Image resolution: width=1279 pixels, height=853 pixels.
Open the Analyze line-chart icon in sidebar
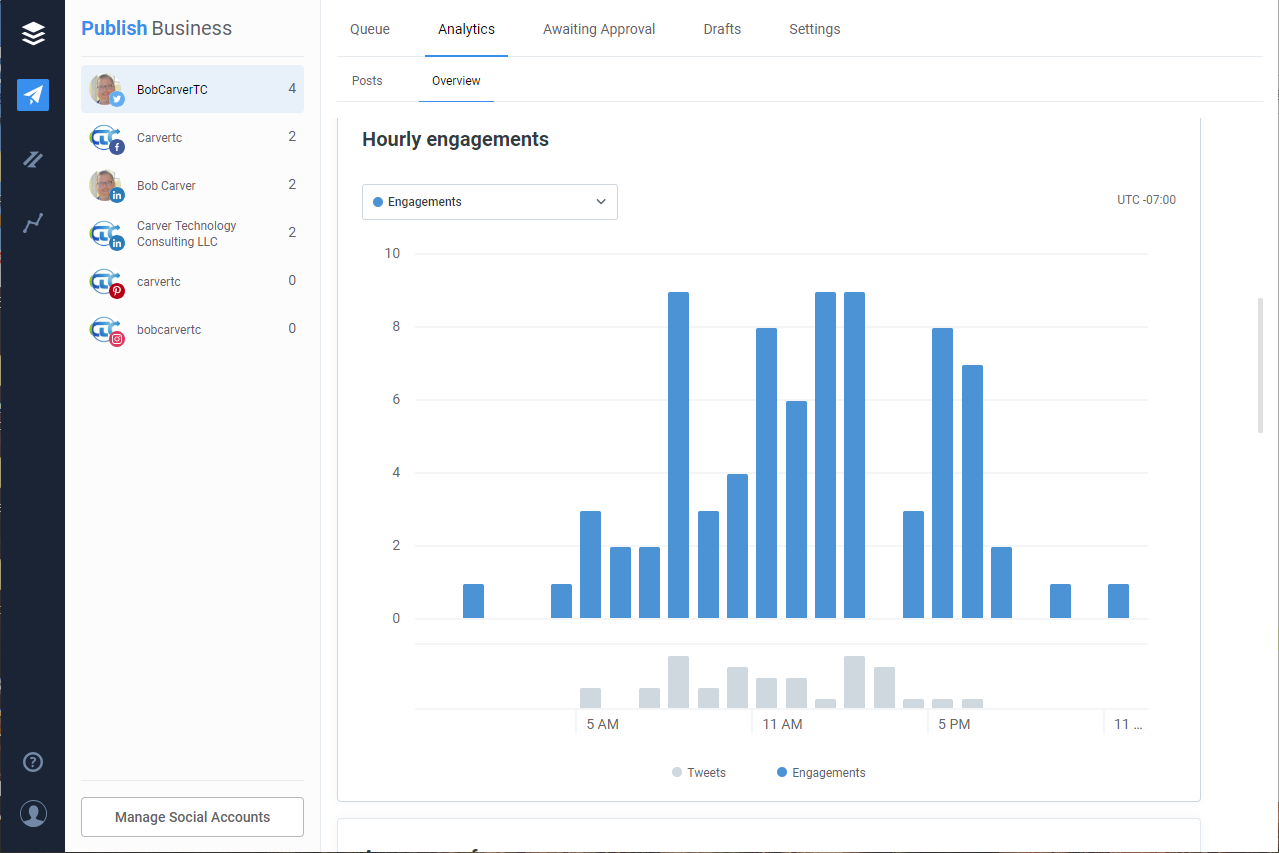[33, 223]
